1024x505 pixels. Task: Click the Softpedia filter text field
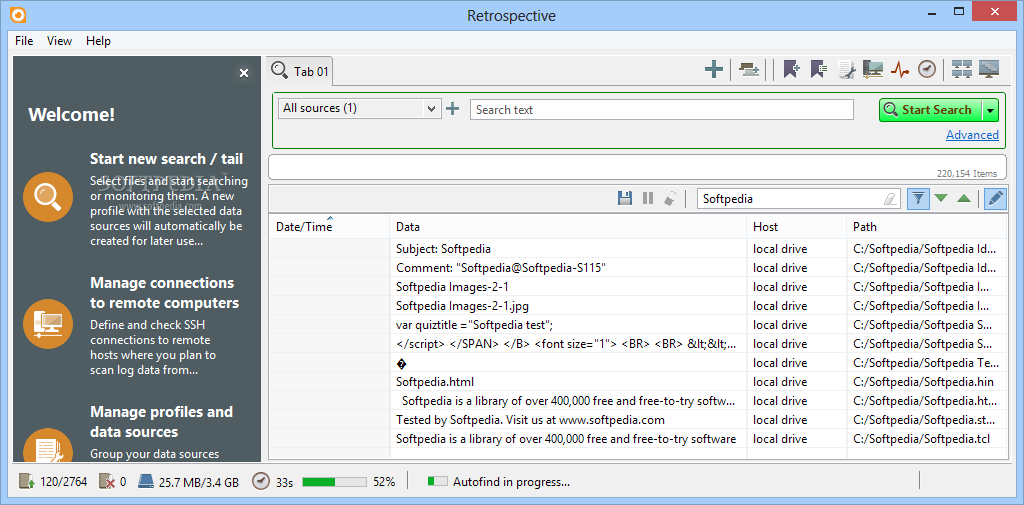(x=790, y=199)
